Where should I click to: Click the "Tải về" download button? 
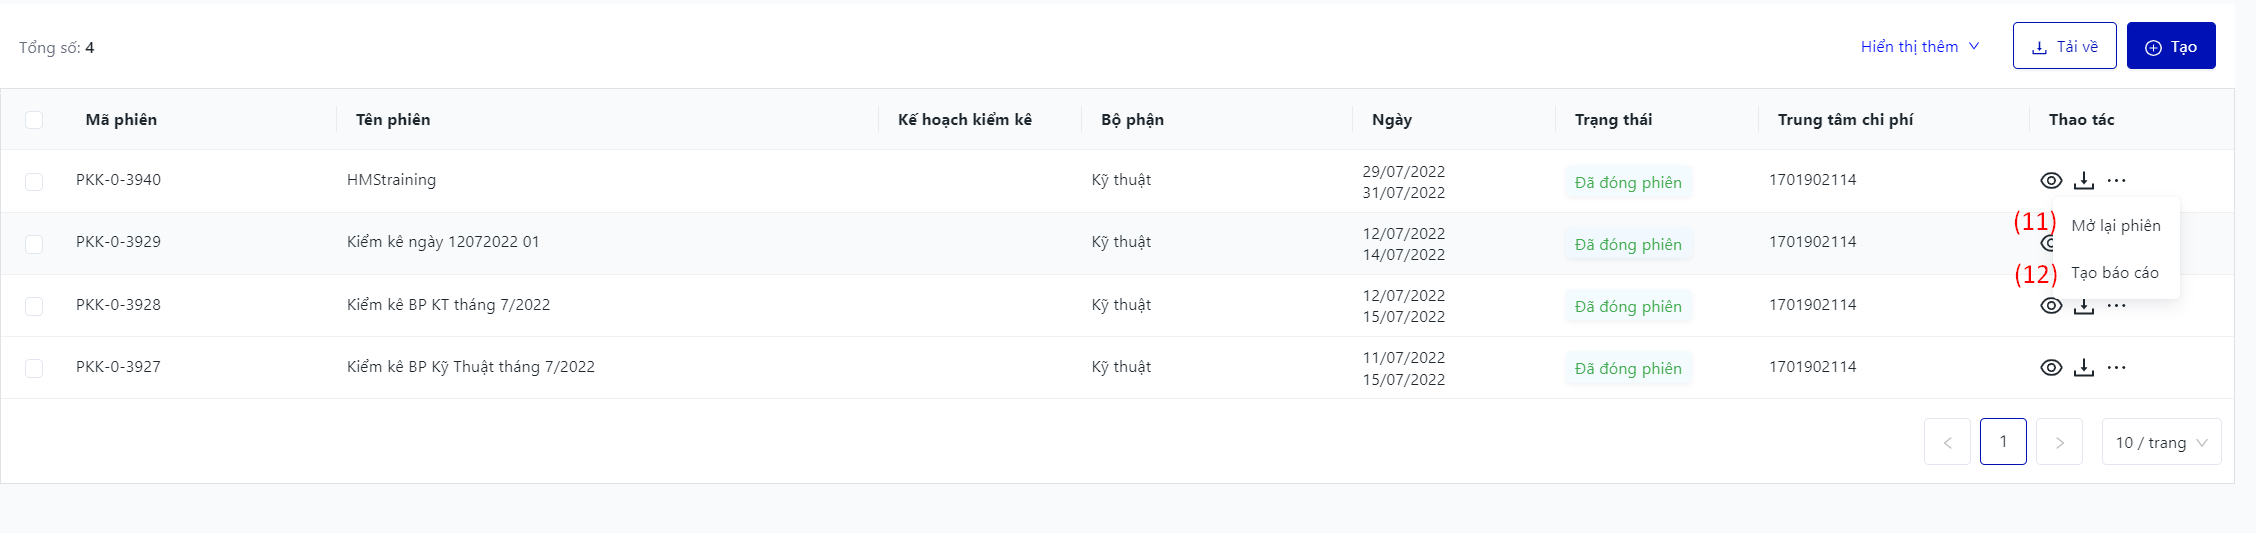2064,46
